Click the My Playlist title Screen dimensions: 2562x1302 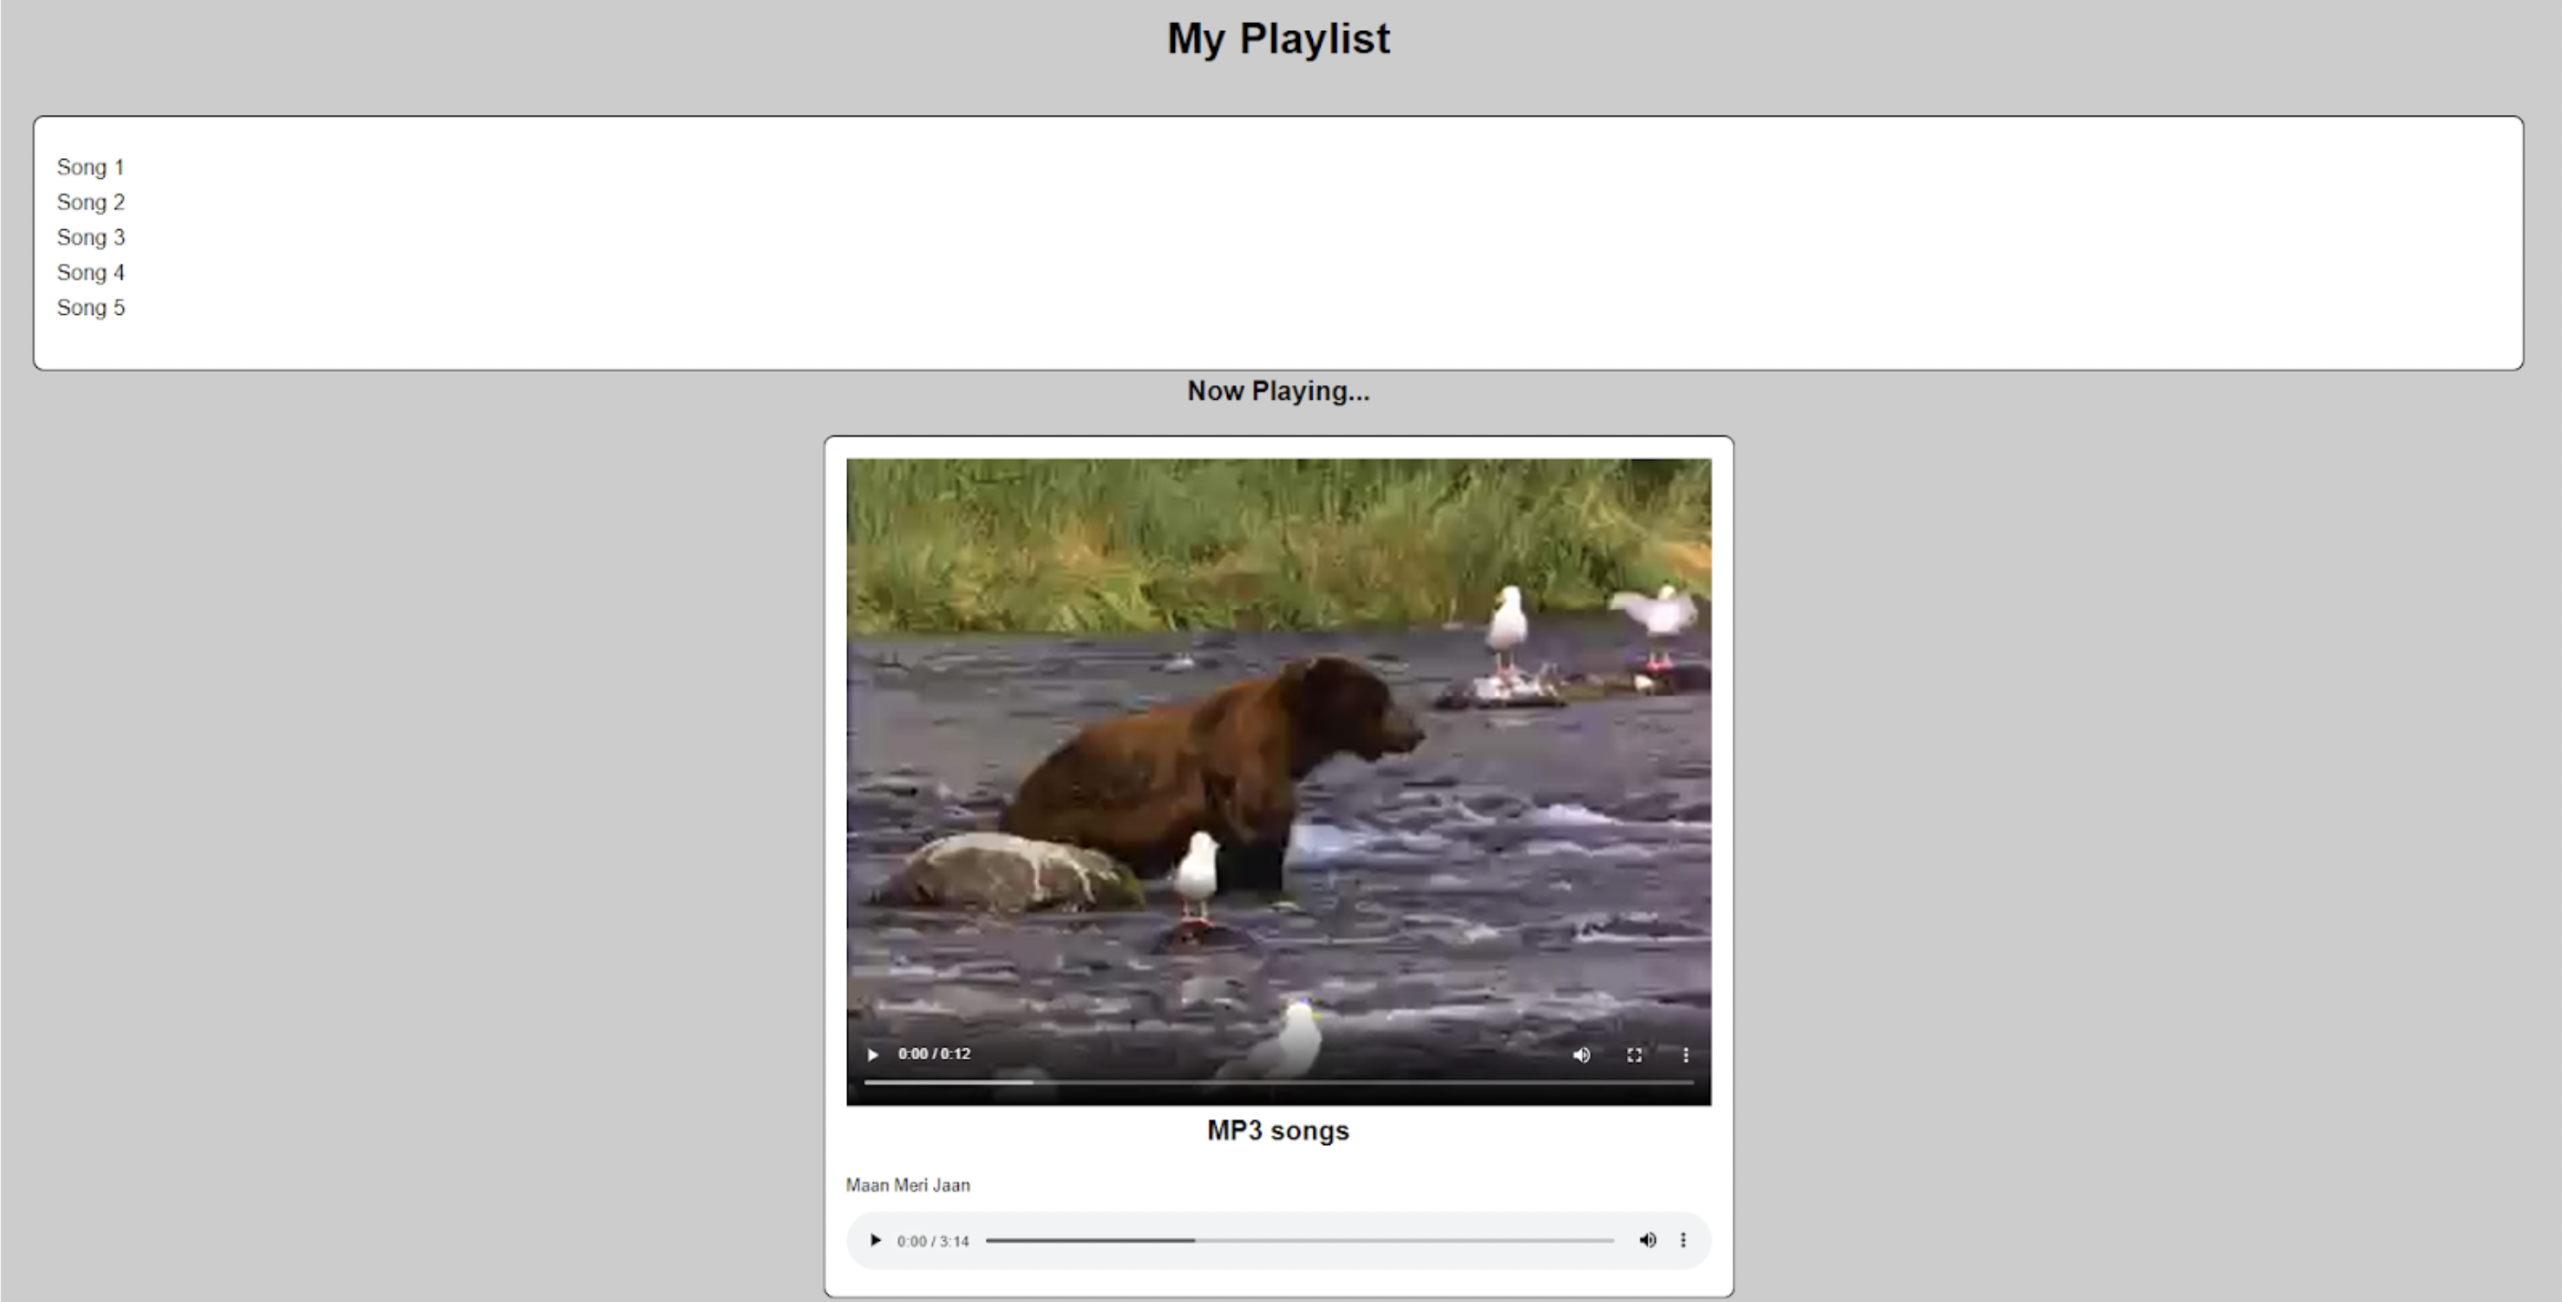coord(1278,39)
